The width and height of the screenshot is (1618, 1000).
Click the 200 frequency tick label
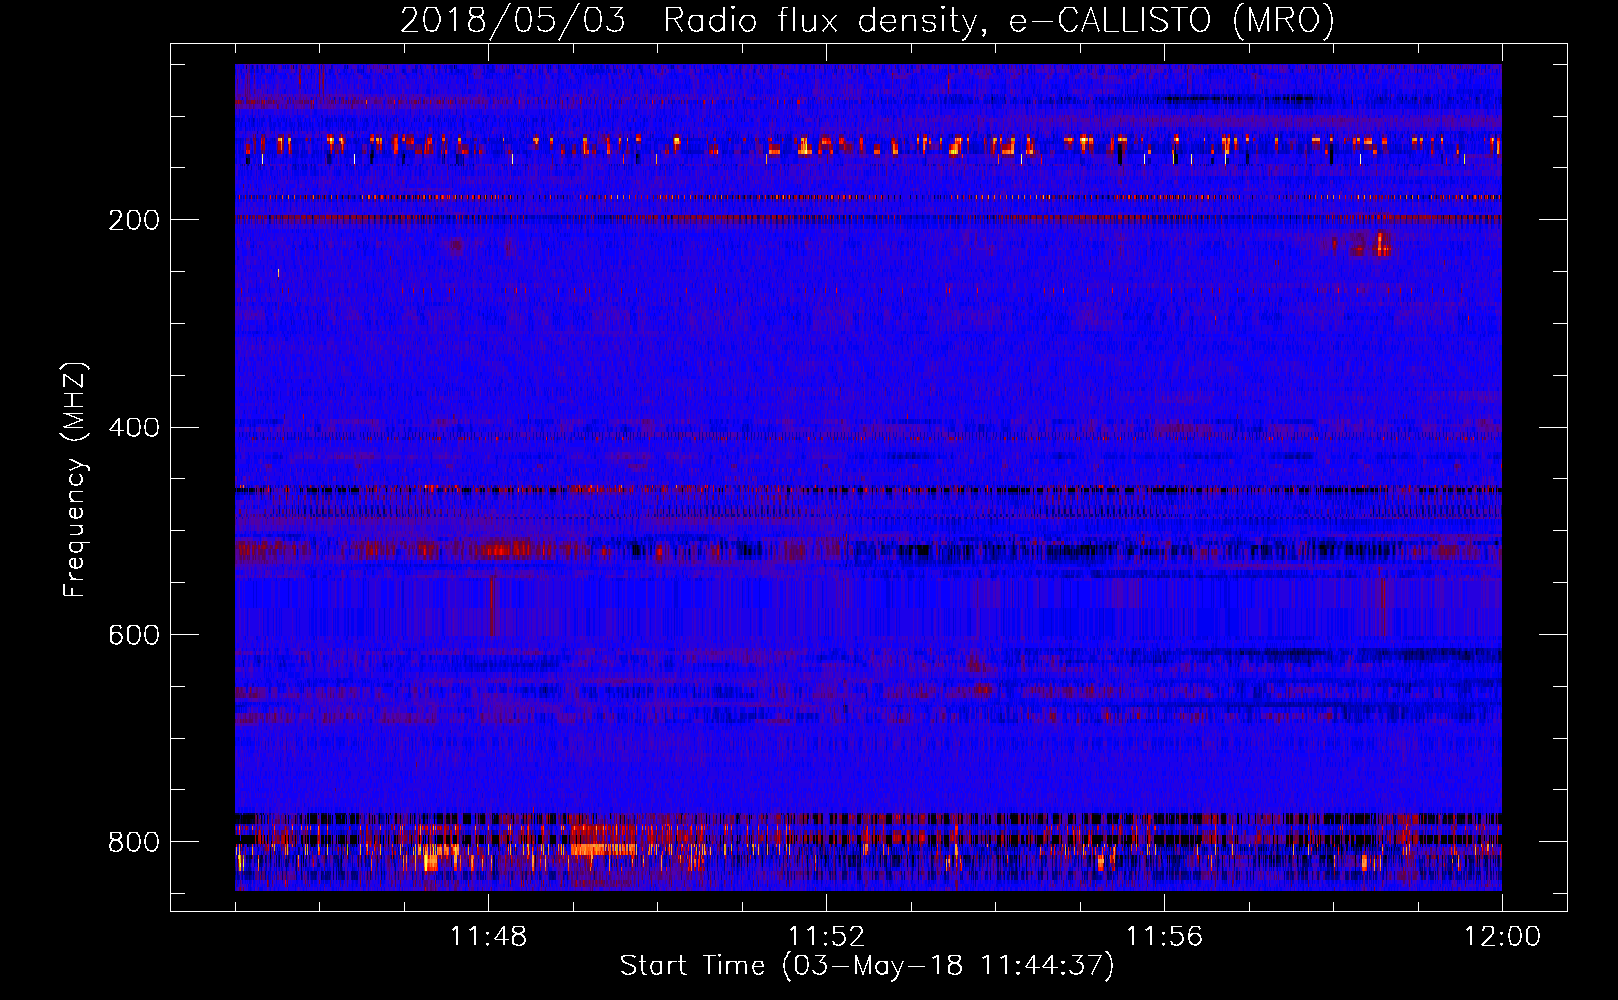(x=134, y=220)
